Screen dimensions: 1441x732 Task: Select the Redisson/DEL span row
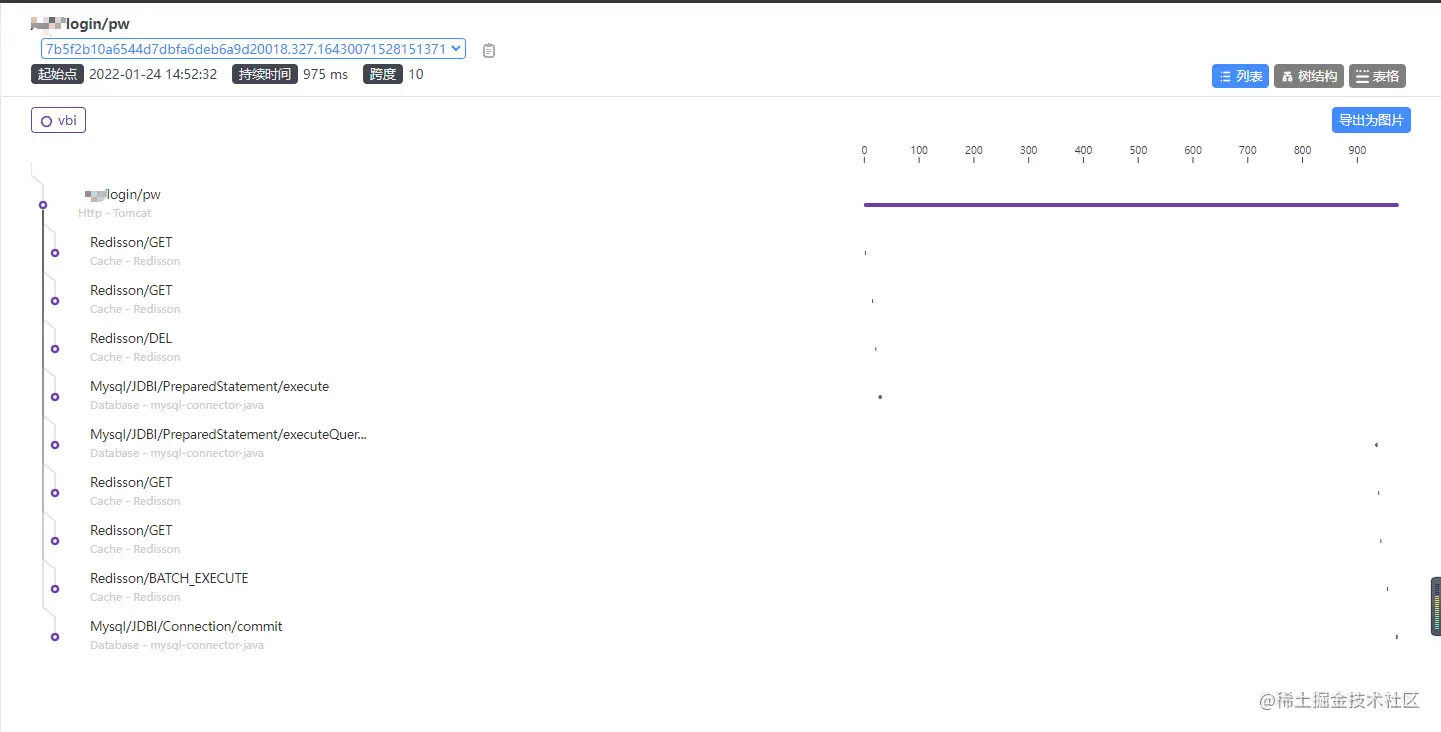point(131,339)
